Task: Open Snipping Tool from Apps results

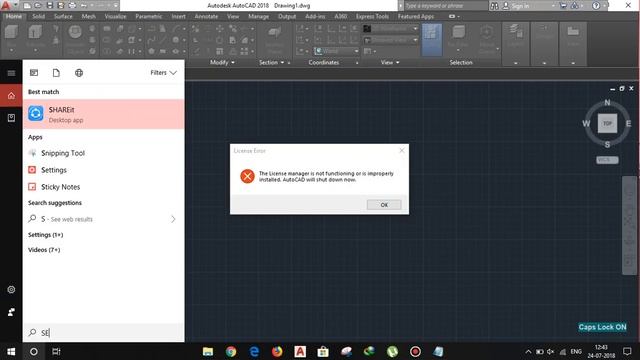Action: [x=63, y=153]
